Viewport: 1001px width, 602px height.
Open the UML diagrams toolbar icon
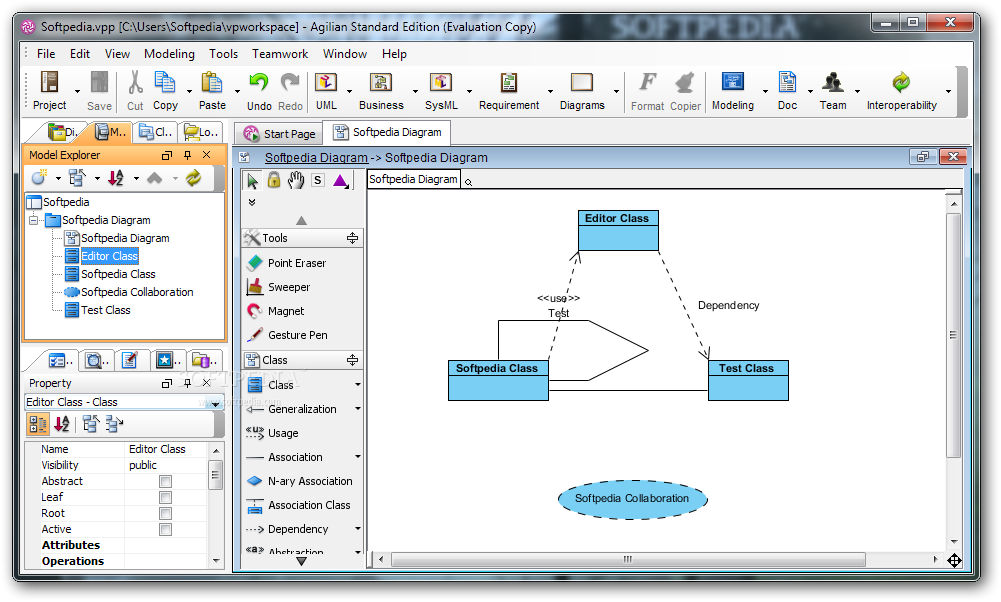(326, 82)
